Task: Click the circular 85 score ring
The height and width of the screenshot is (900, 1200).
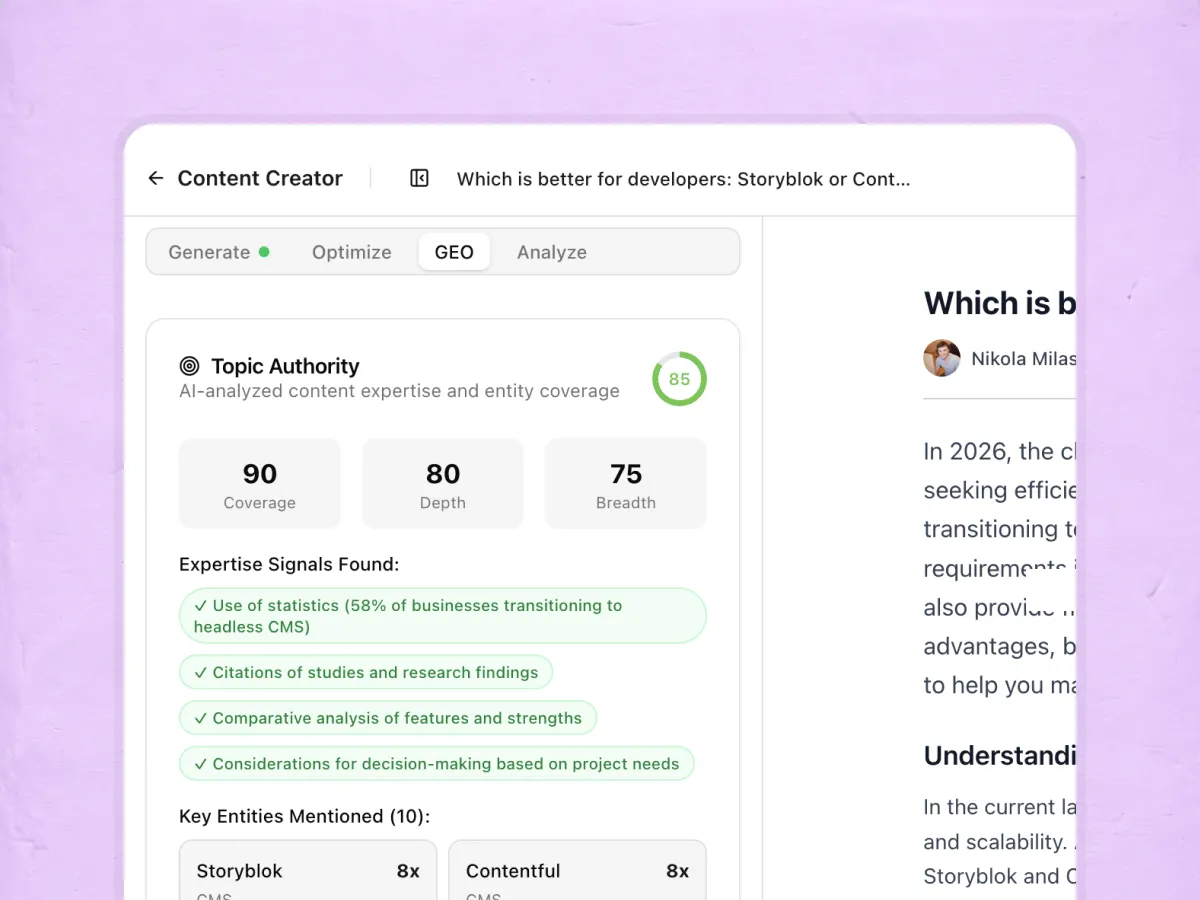Action: [x=679, y=379]
